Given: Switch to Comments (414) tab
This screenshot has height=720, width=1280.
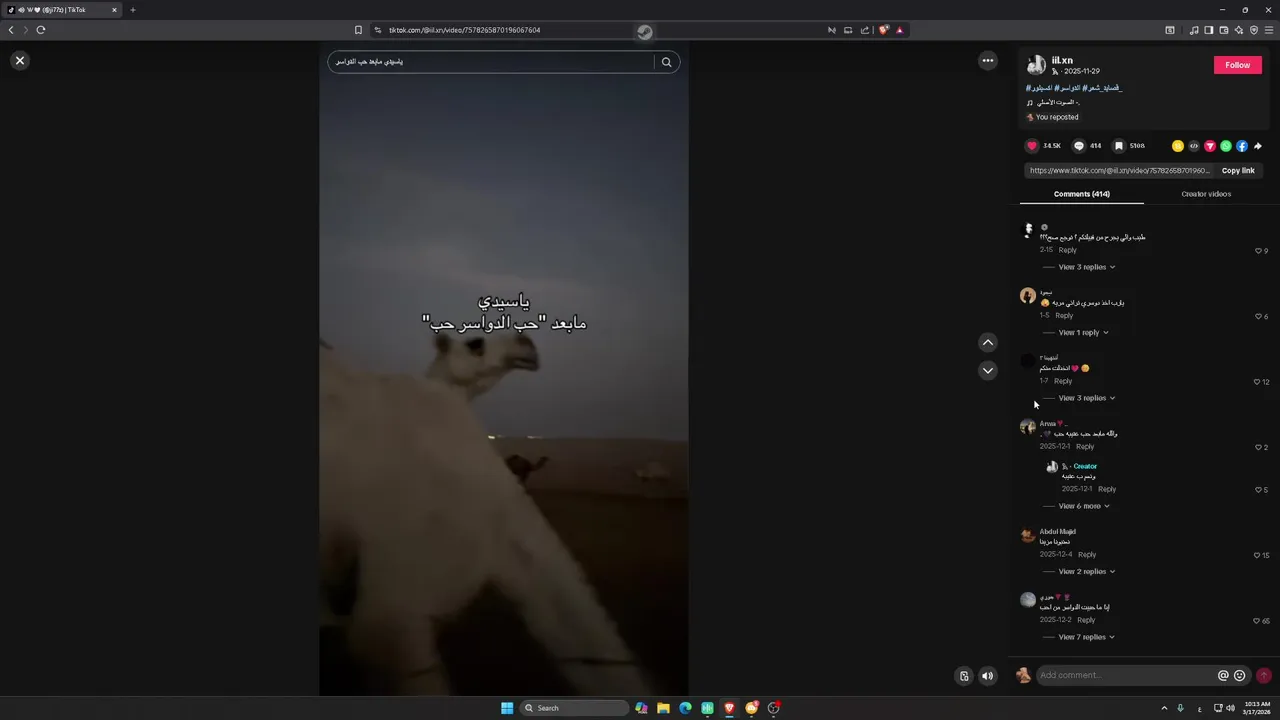Looking at the screenshot, I should [x=1082, y=194].
